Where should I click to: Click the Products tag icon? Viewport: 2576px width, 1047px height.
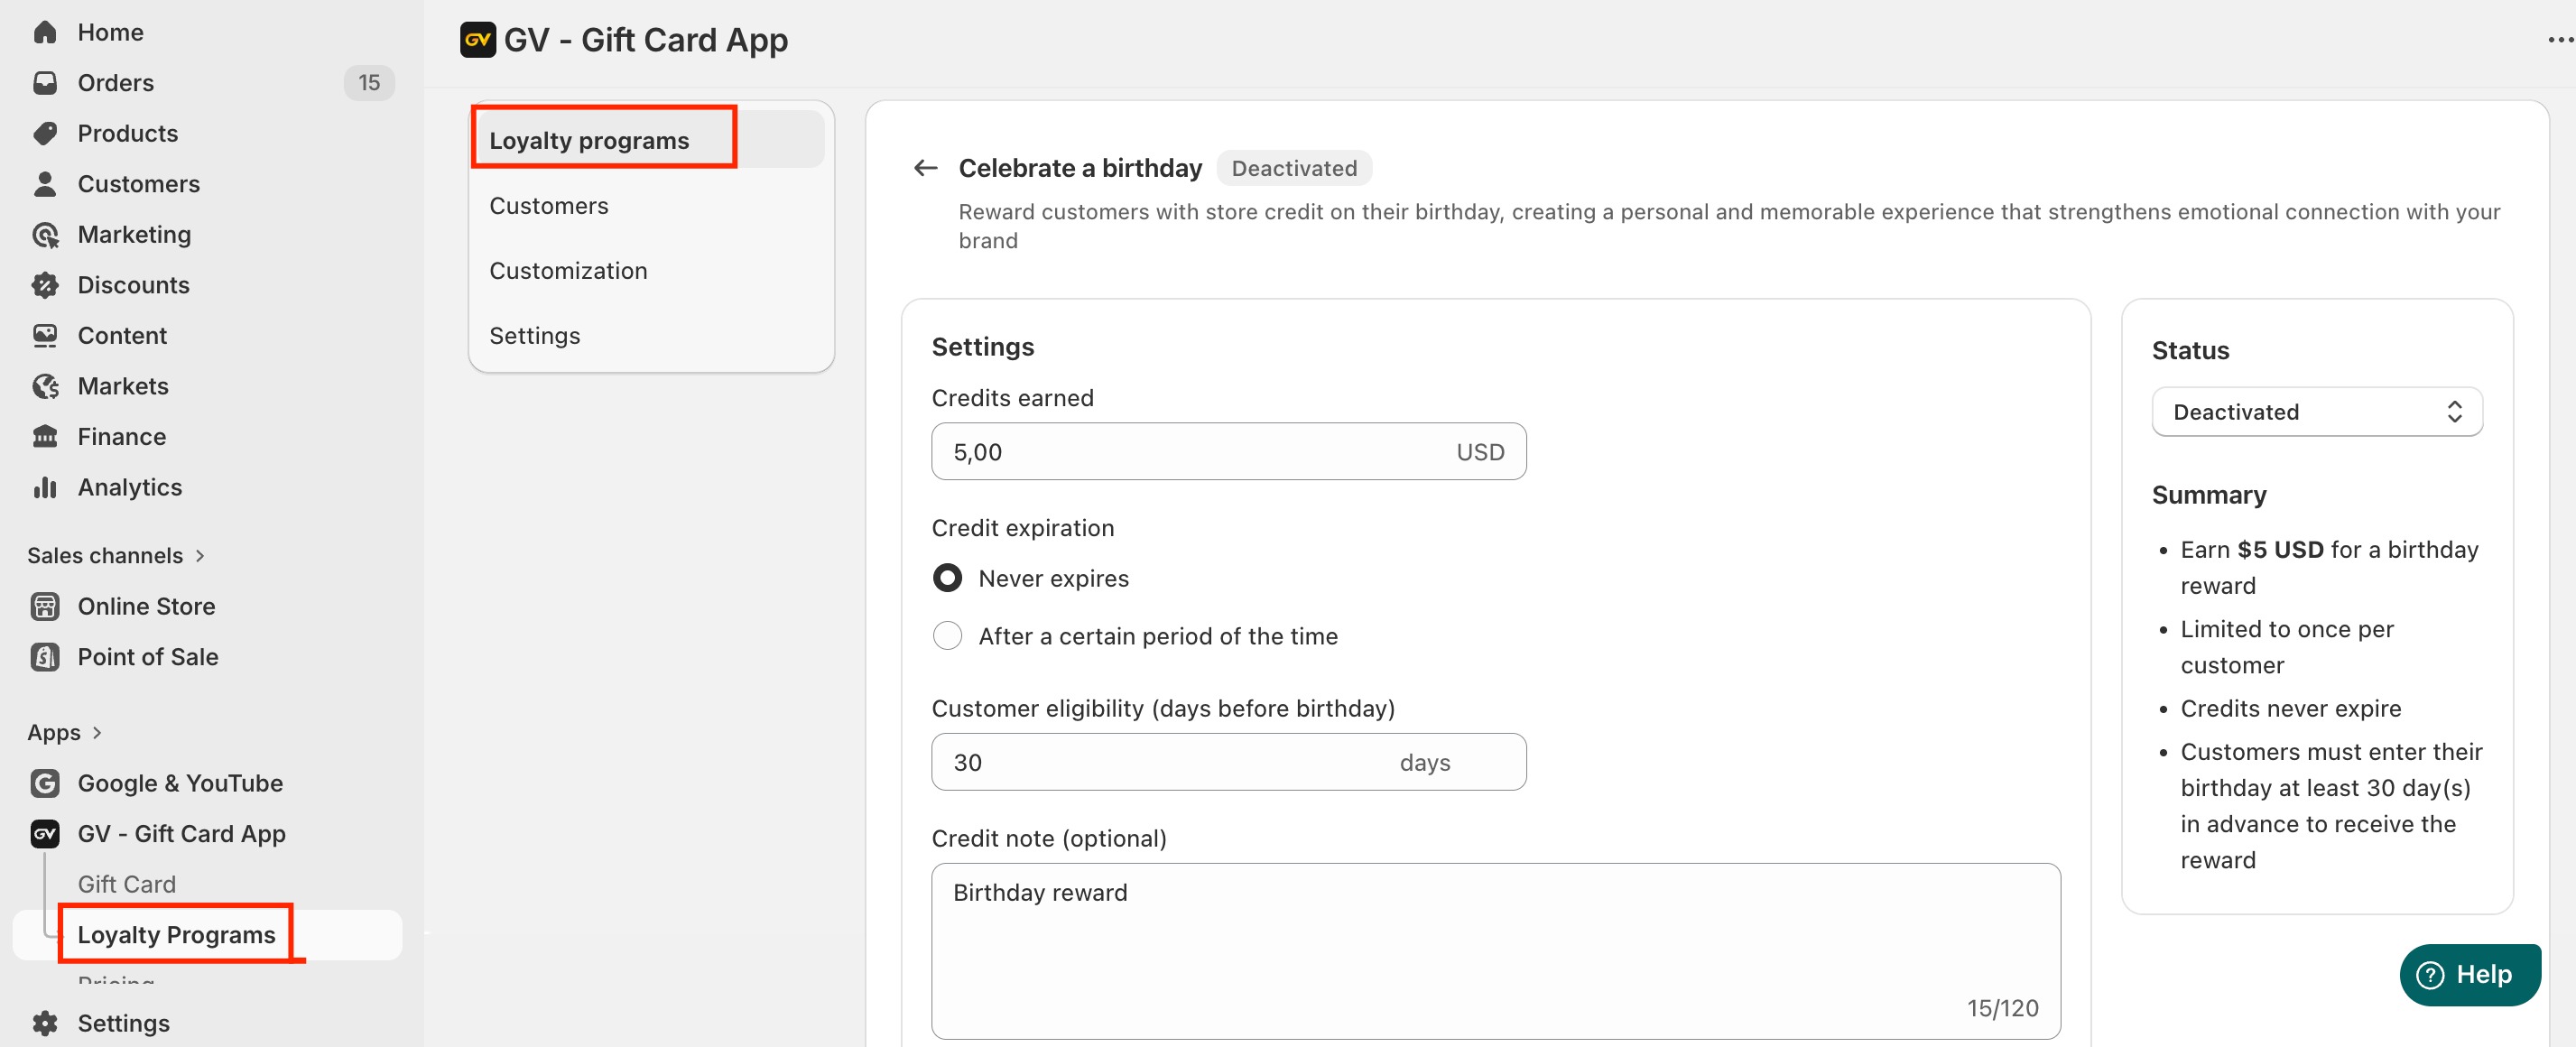(45, 133)
